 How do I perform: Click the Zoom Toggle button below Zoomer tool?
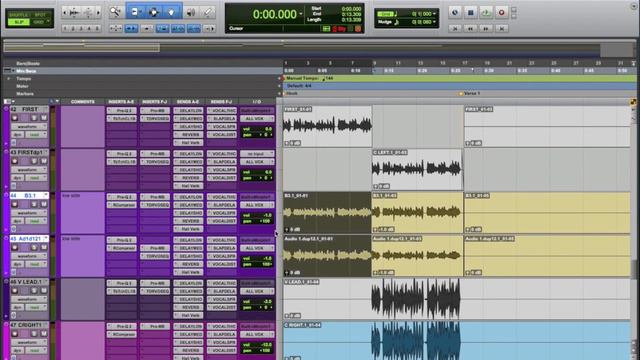click(x=116, y=29)
